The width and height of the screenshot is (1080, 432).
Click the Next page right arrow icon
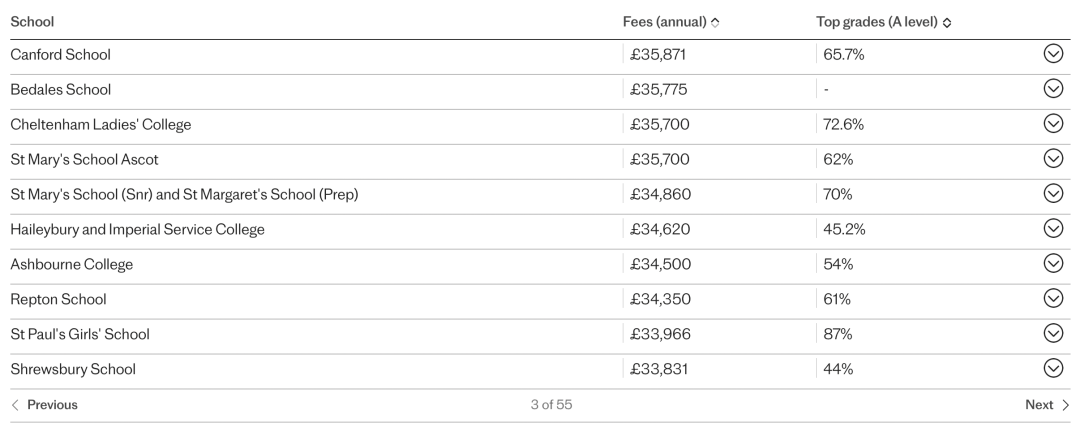(x=1066, y=405)
